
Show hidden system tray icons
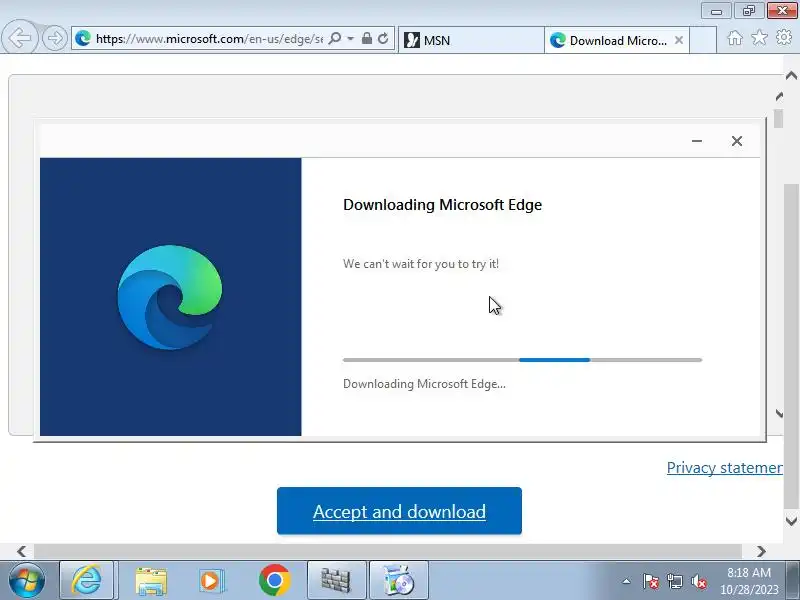[627, 581]
